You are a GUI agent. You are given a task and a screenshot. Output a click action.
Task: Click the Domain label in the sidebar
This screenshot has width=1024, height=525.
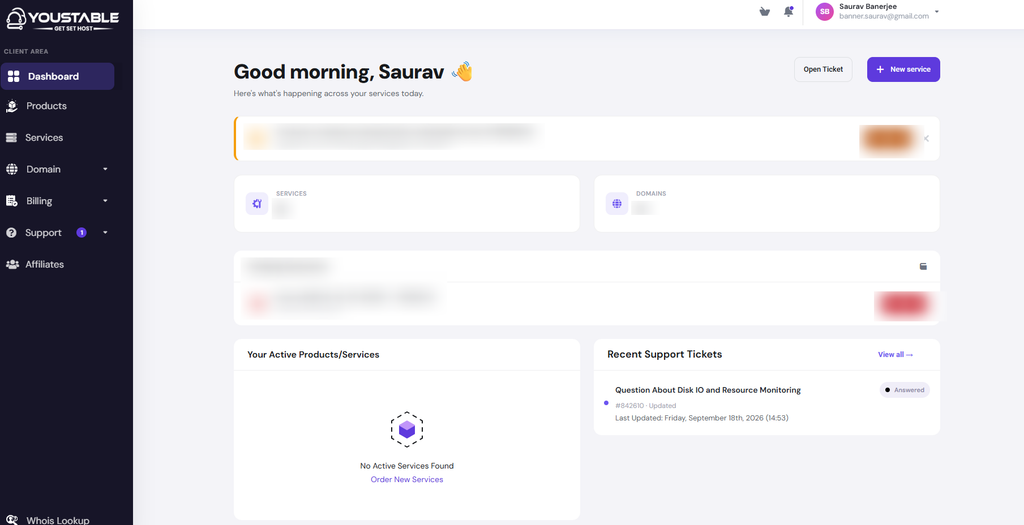click(x=43, y=169)
